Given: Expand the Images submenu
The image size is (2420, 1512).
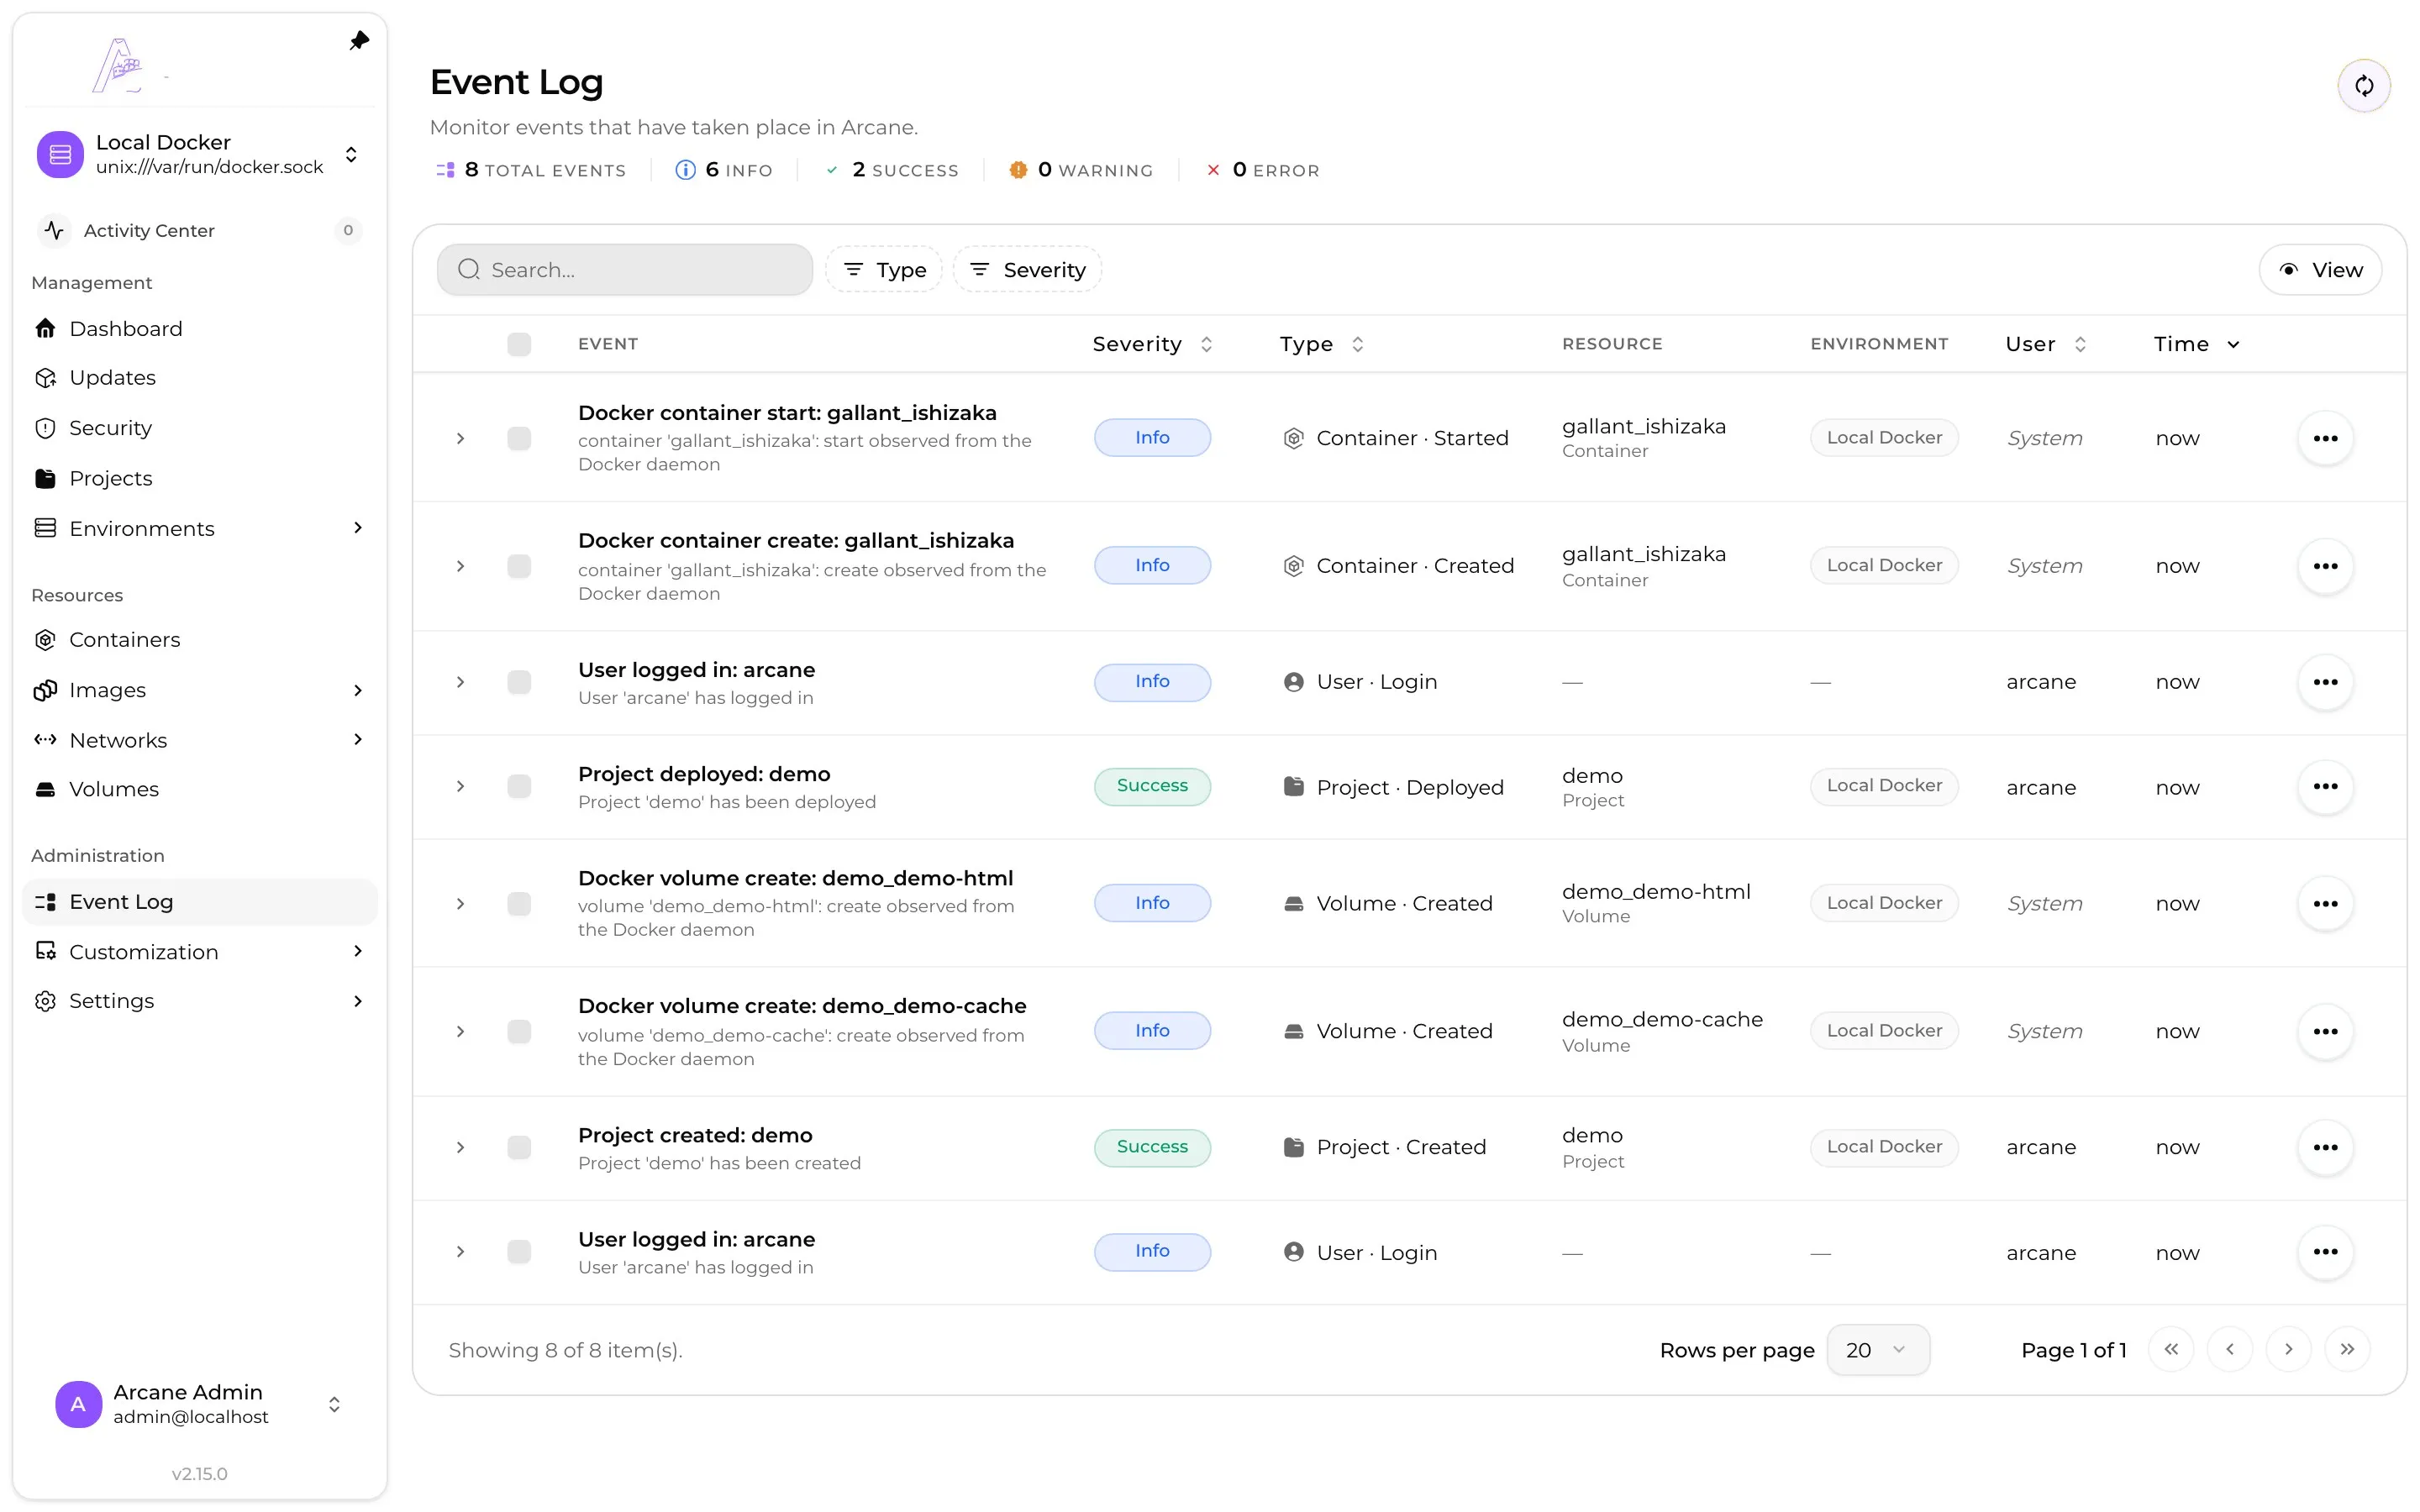Looking at the screenshot, I should tap(358, 690).
